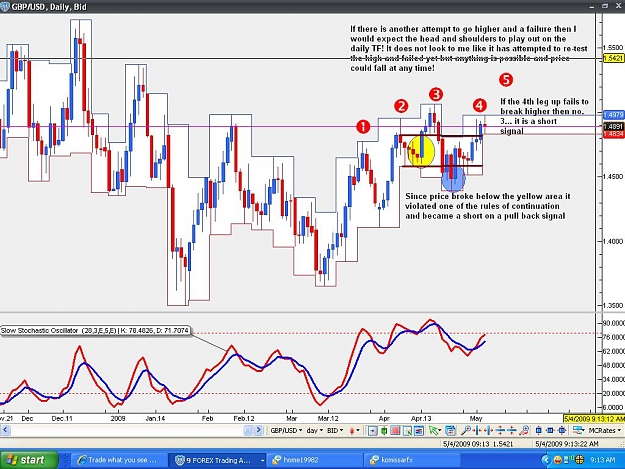This screenshot has height=469, width=625.
Task: Click the 1.4891 current price label
Action: coord(613,127)
